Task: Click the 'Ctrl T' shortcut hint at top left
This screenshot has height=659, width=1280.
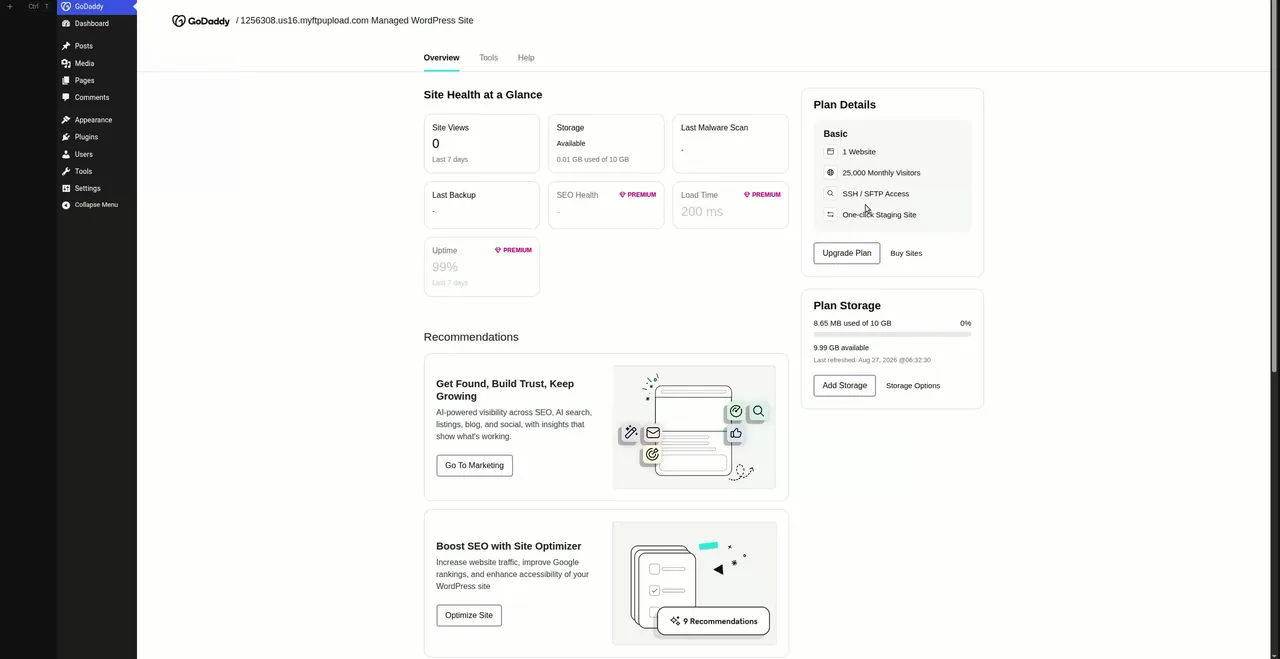Action: (38, 6)
